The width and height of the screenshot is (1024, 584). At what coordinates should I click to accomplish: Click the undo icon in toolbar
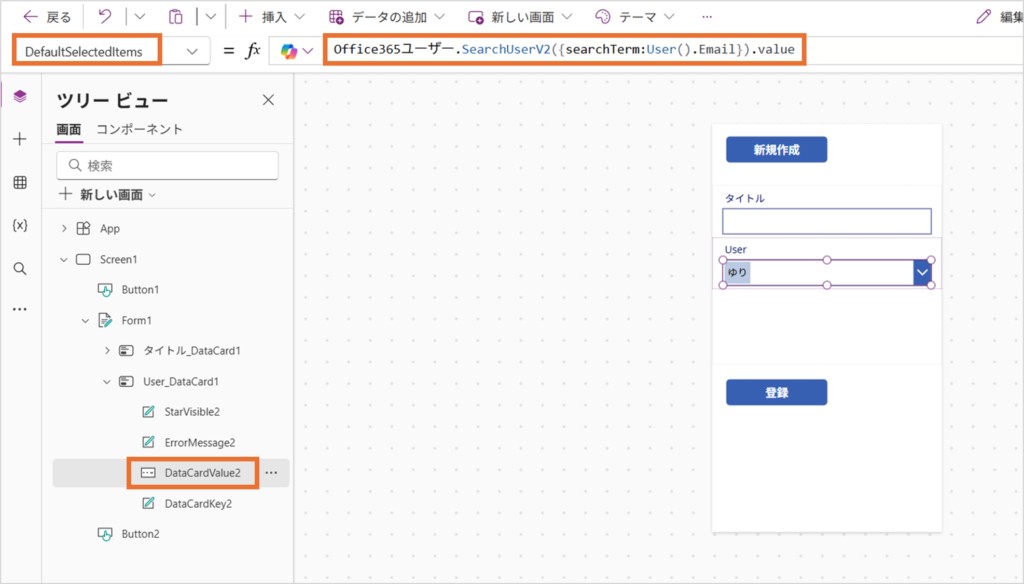[105, 17]
